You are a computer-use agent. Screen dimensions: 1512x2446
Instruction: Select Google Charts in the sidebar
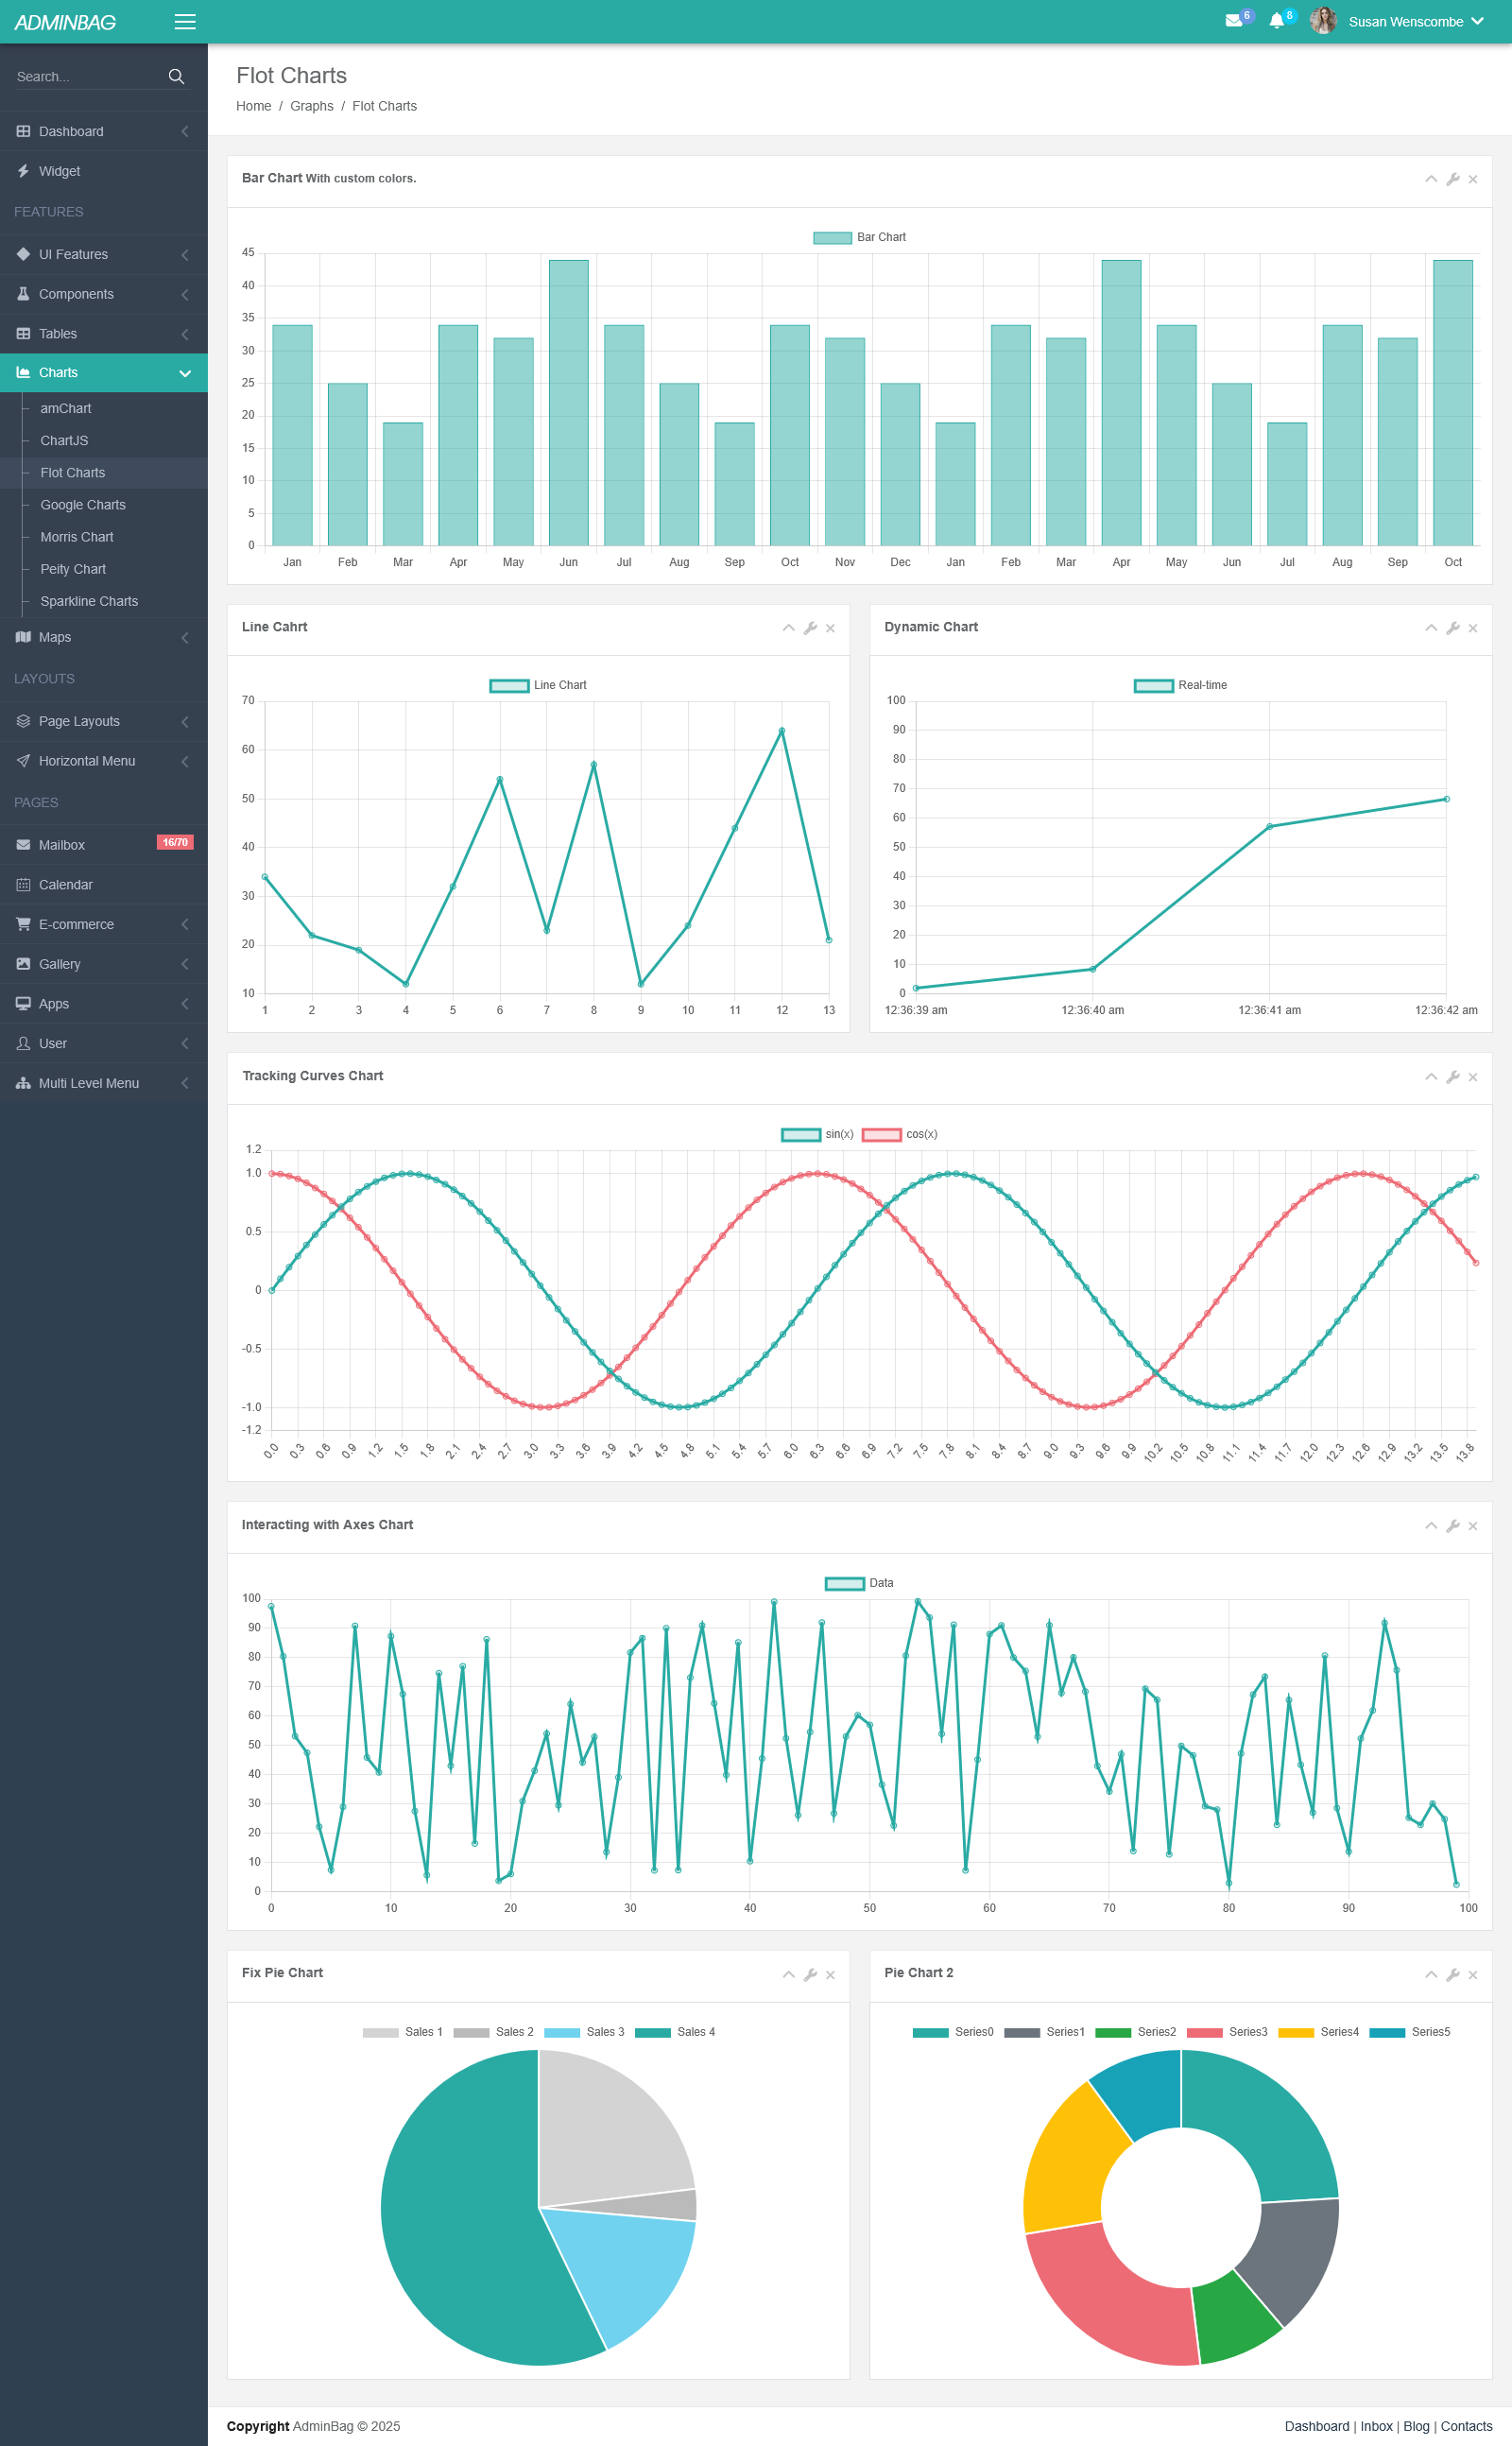click(x=83, y=505)
